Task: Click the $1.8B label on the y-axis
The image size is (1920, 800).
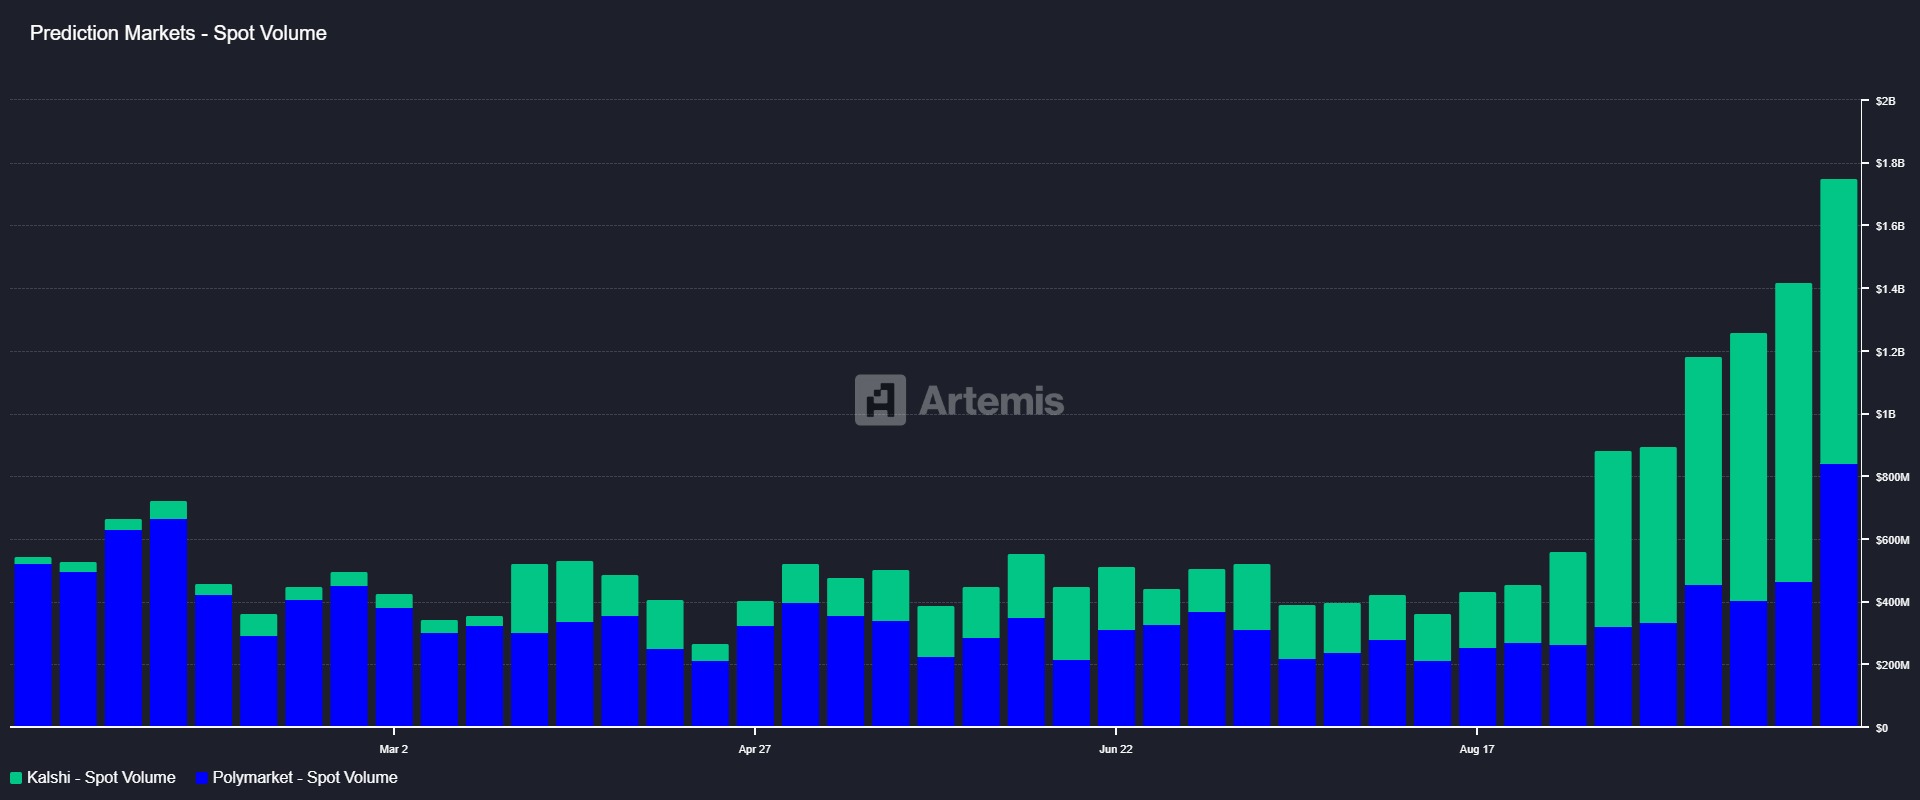Action: point(1889,163)
